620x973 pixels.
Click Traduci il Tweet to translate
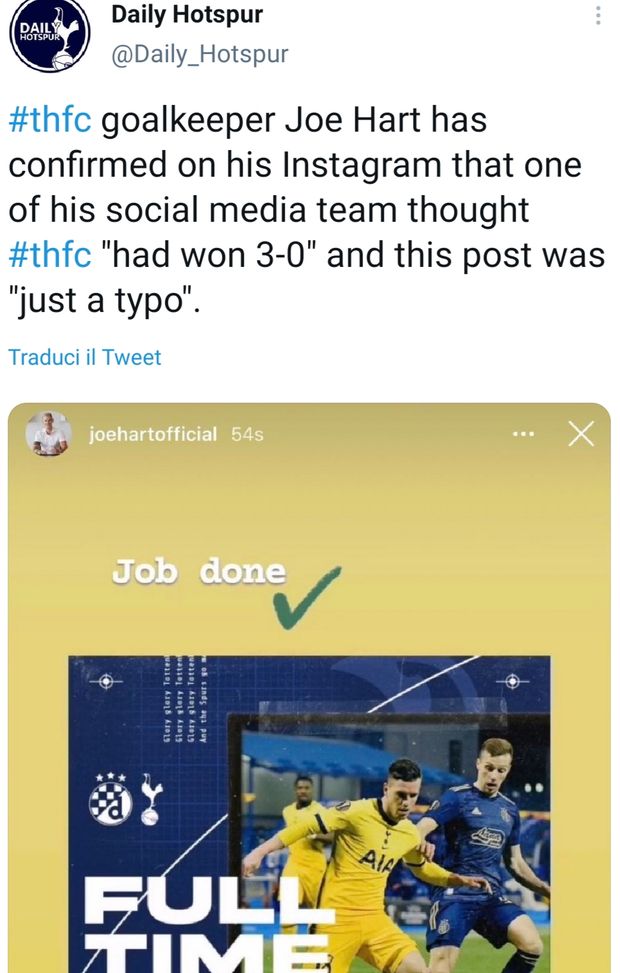[x=85, y=357]
